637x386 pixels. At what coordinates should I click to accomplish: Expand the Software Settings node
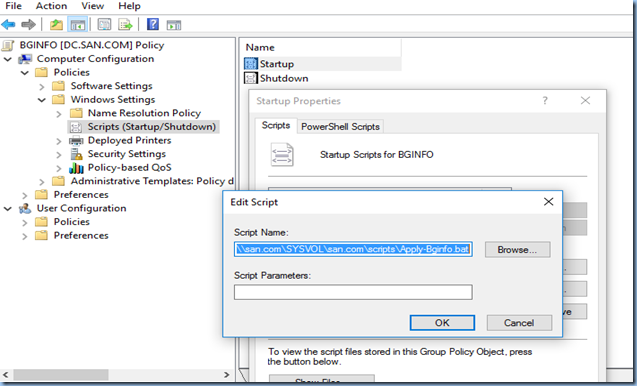pos(42,87)
